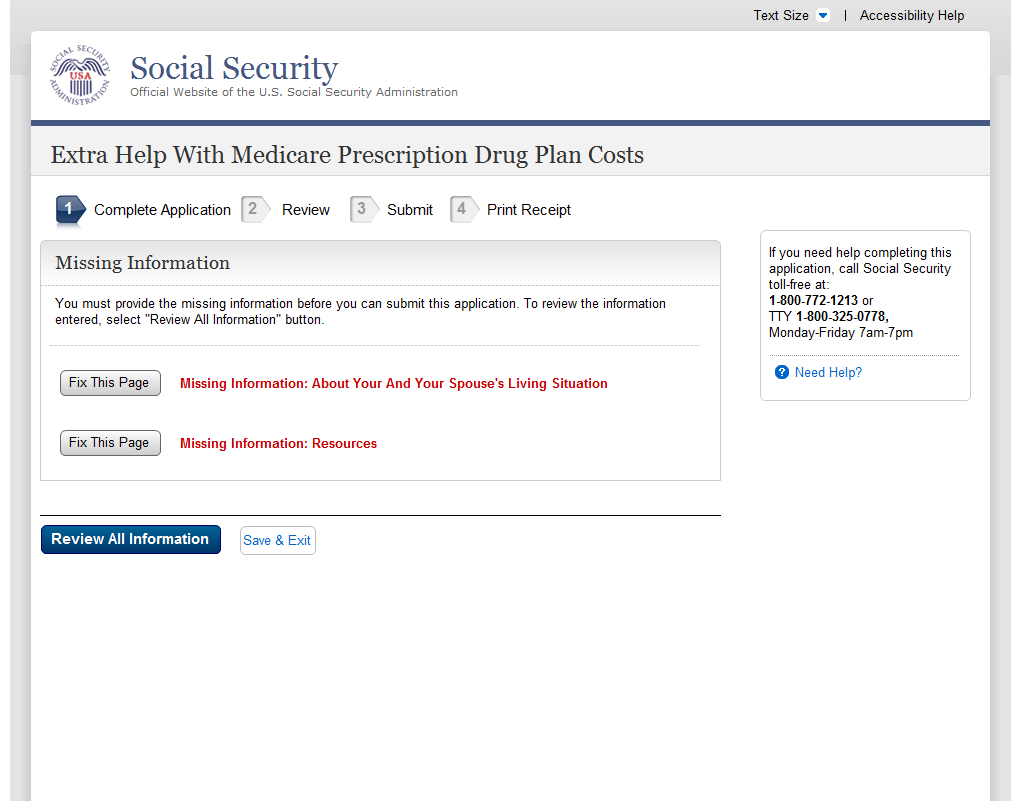Click the Save & Exit button
1018x808 pixels.
(277, 540)
